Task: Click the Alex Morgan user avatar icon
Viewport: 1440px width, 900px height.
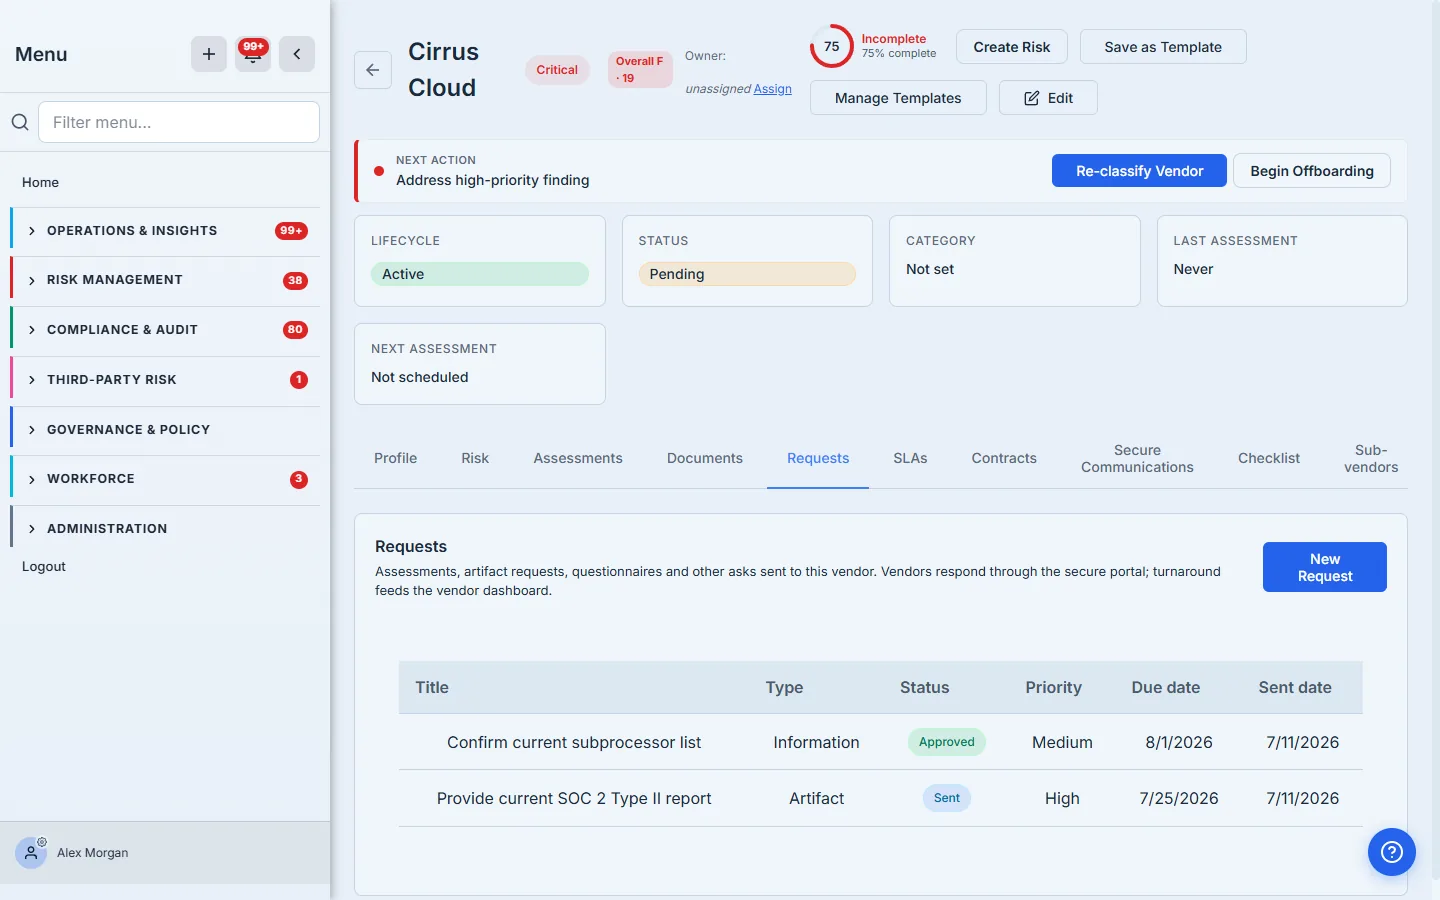Action: click(31, 853)
